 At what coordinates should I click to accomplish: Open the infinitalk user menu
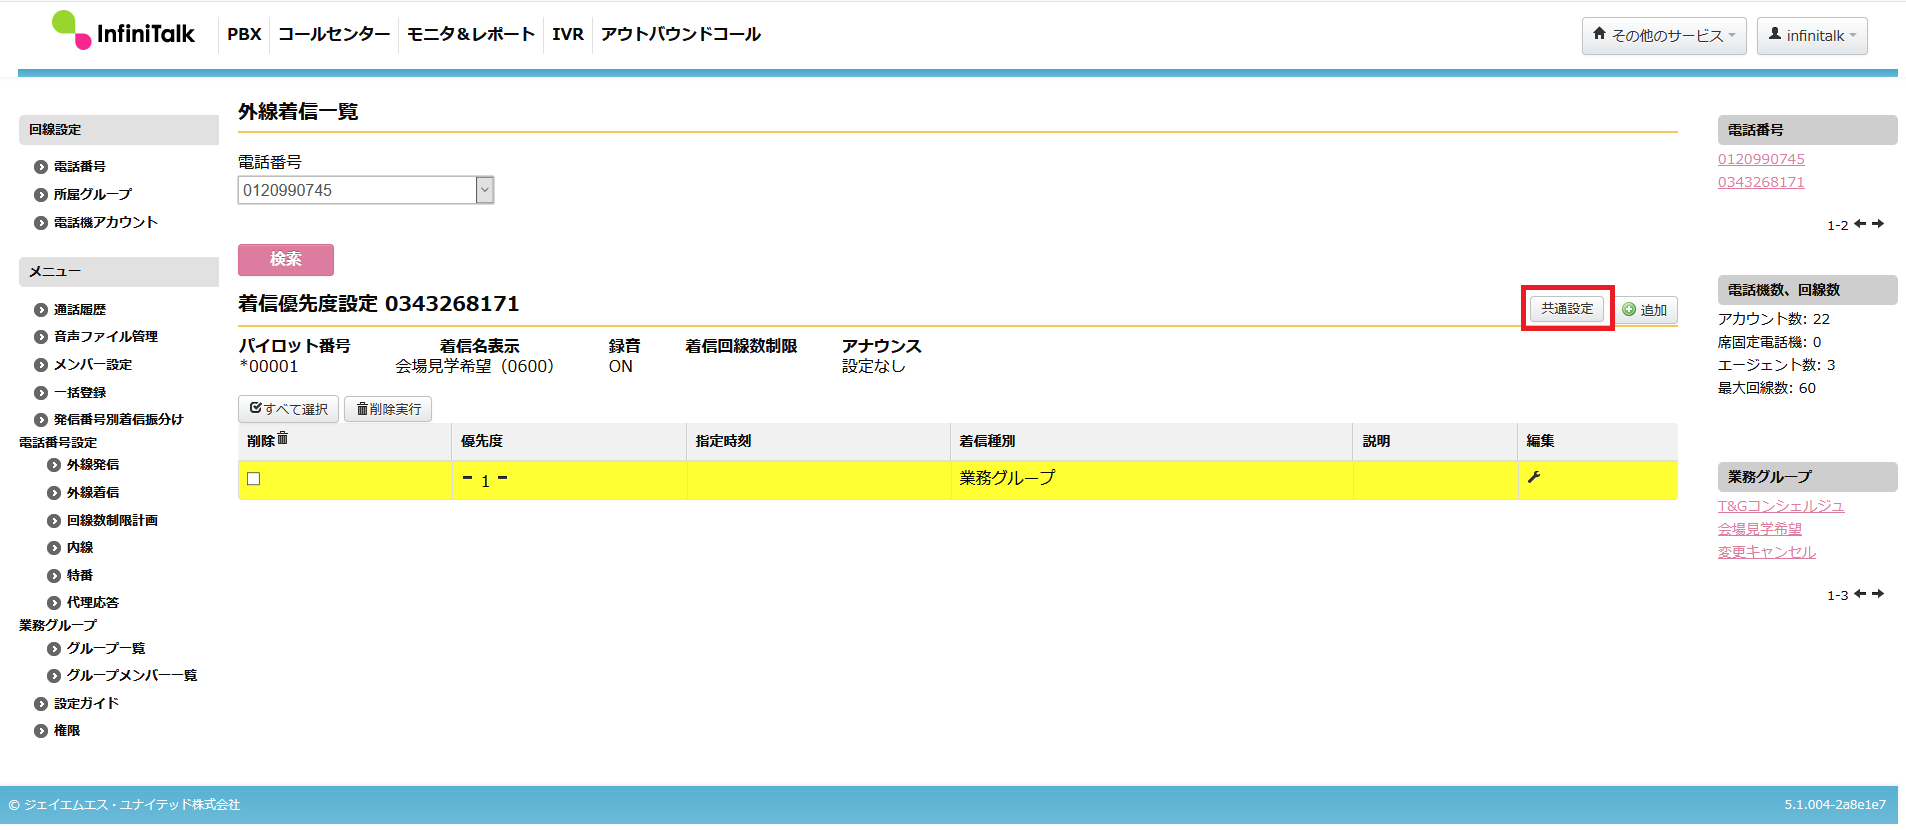[x=1812, y=35]
